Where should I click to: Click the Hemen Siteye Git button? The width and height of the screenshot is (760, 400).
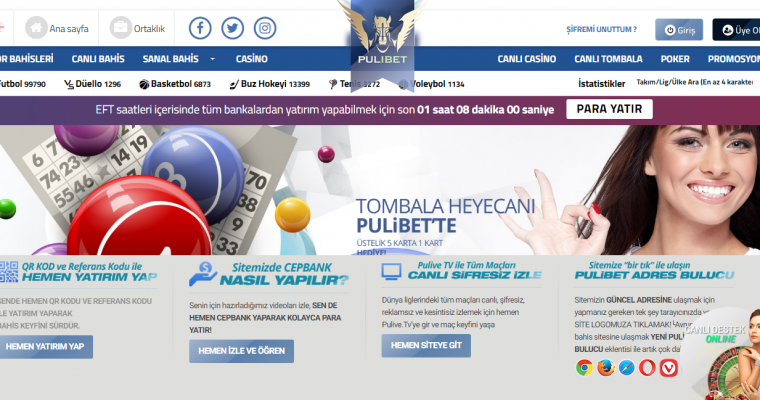click(x=426, y=346)
